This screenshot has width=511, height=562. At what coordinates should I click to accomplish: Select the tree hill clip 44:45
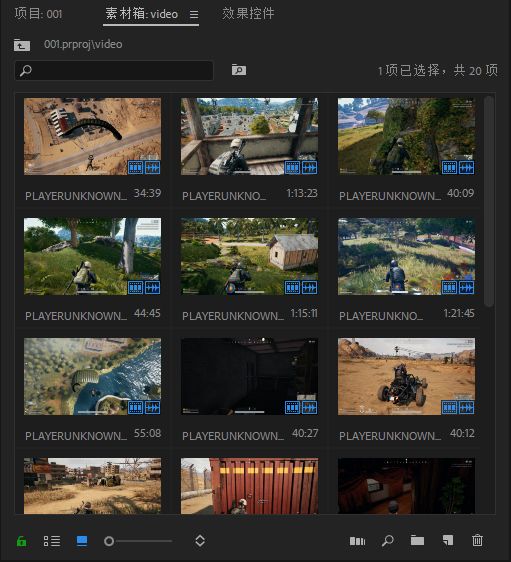92,257
